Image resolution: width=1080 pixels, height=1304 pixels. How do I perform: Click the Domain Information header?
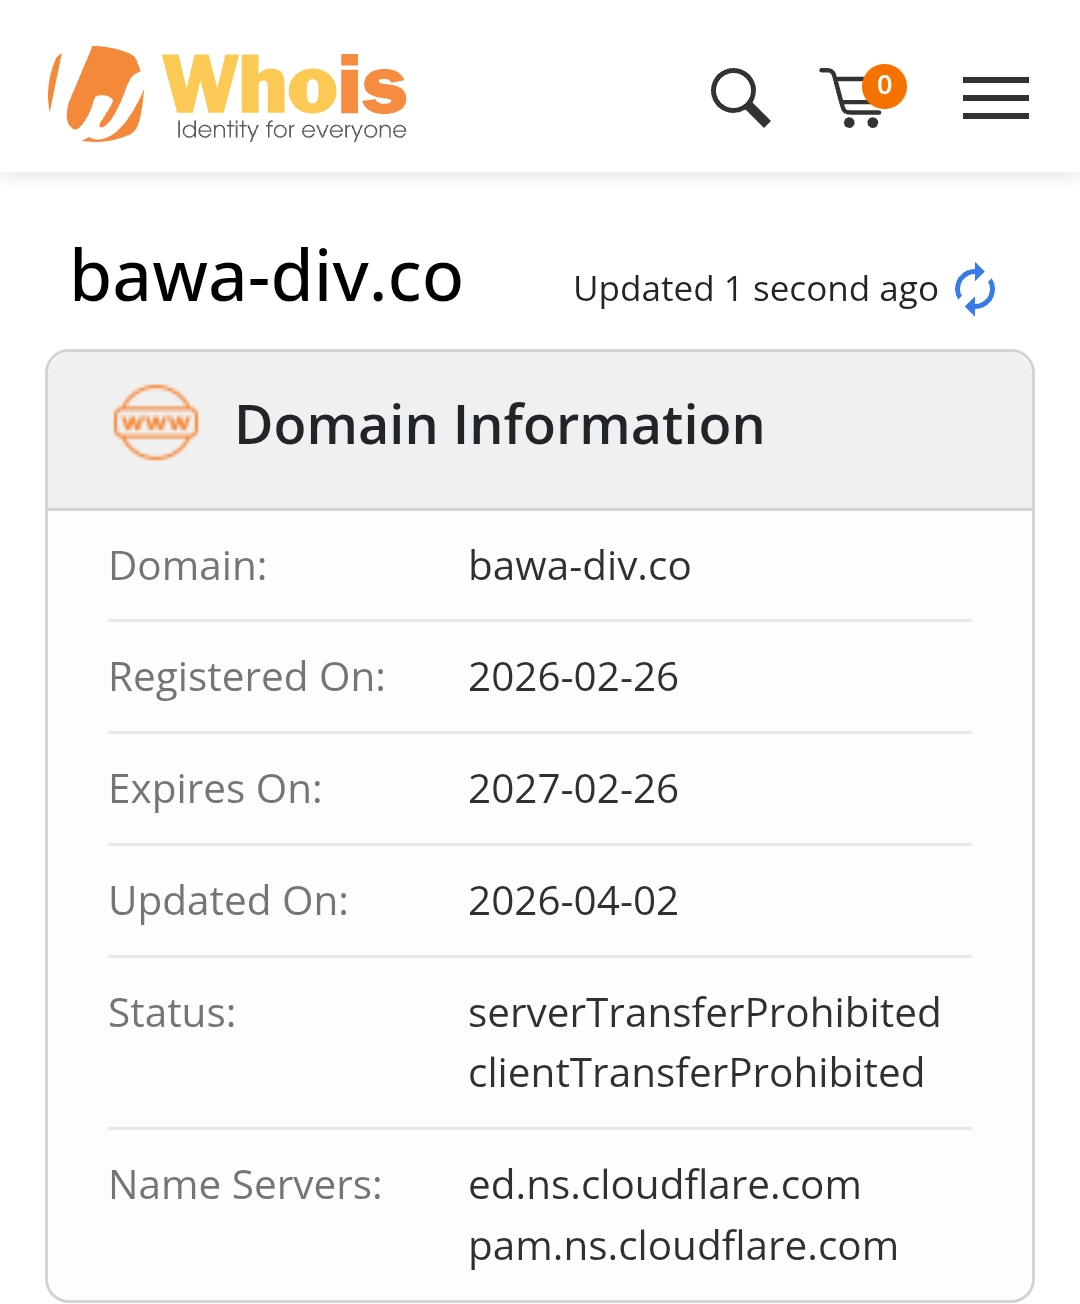(500, 425)
